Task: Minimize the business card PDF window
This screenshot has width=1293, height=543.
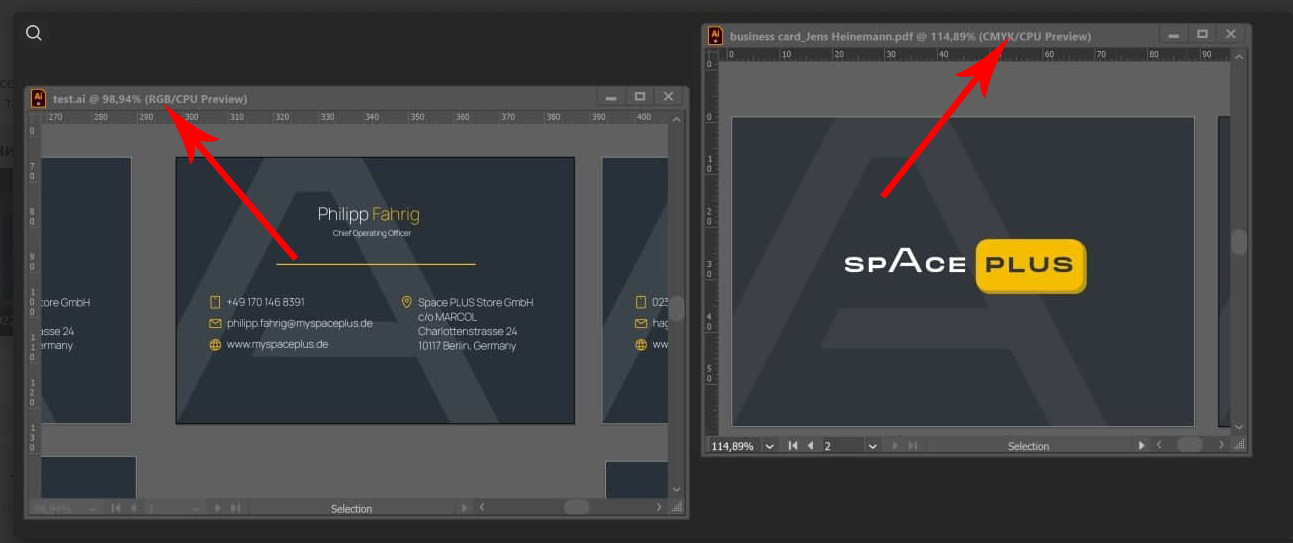Action: 1176,35
